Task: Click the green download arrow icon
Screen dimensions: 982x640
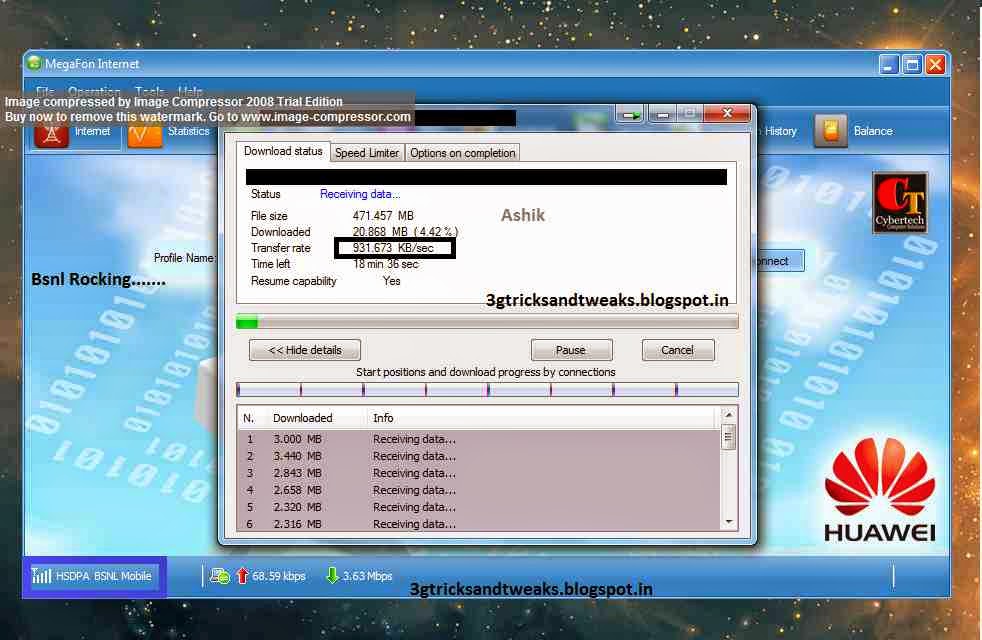Action: pyautogui.click(x=332, y=575)
